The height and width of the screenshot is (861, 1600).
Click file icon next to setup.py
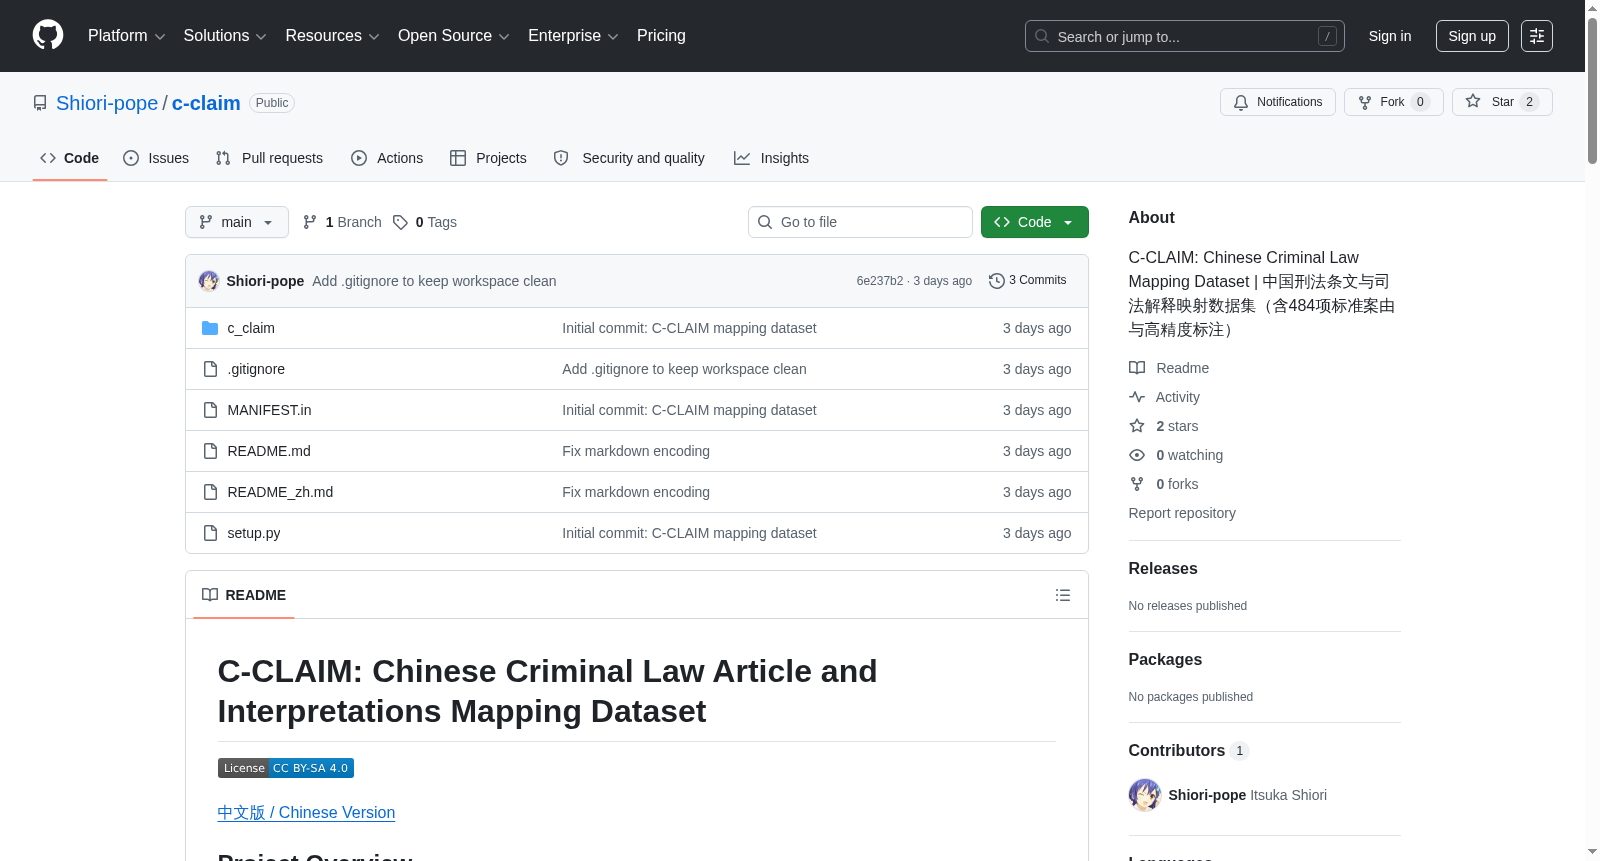tap(210, 533)
